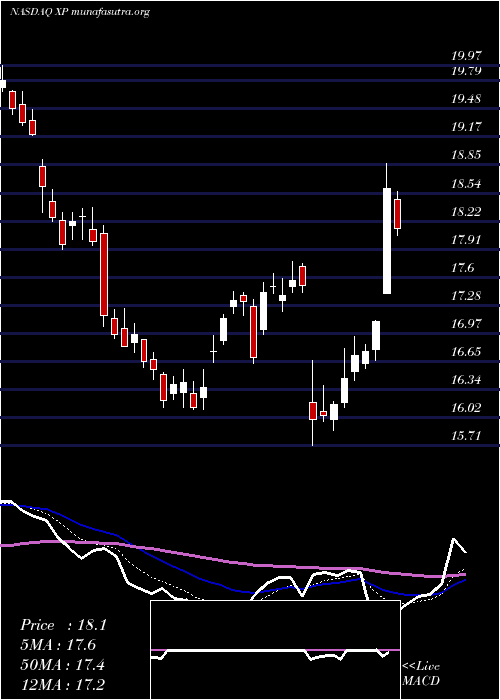Click the 50MA : 17.4 readout
The width and height of the screenshot is (500, 700).
pyautogui.click(x=63, y=664)
